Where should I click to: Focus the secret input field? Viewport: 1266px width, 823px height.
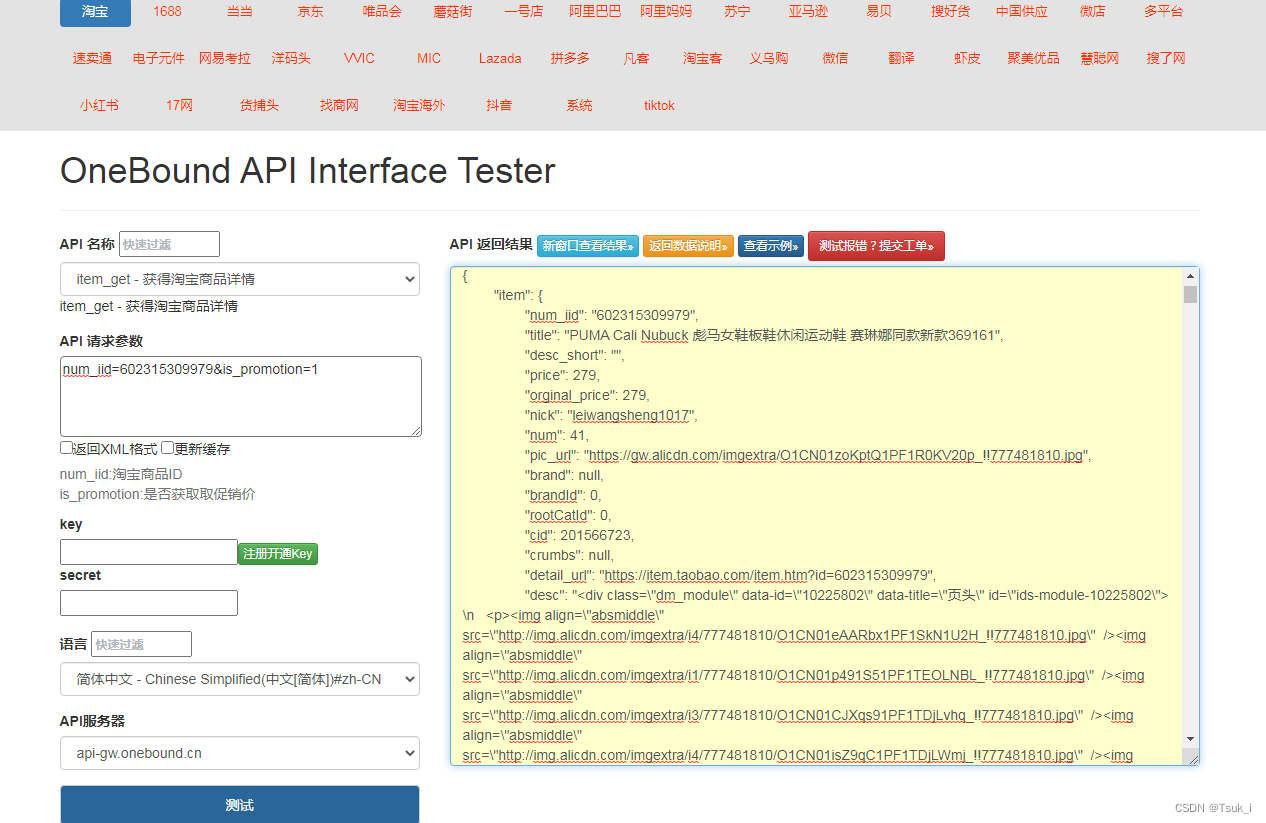point(149,603)
